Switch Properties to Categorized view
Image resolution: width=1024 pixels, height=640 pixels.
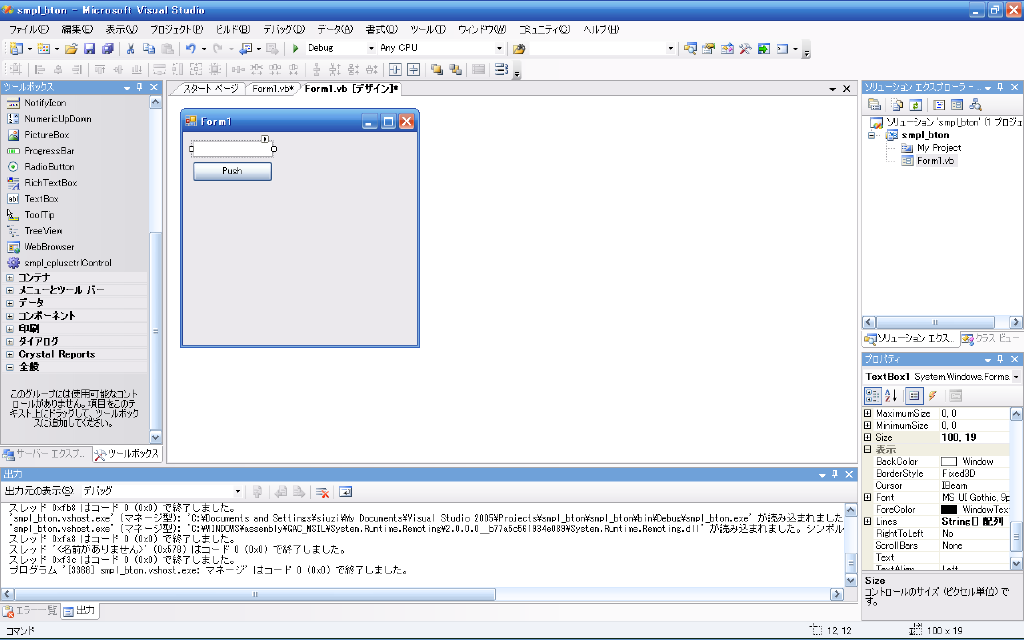point(872,395)
